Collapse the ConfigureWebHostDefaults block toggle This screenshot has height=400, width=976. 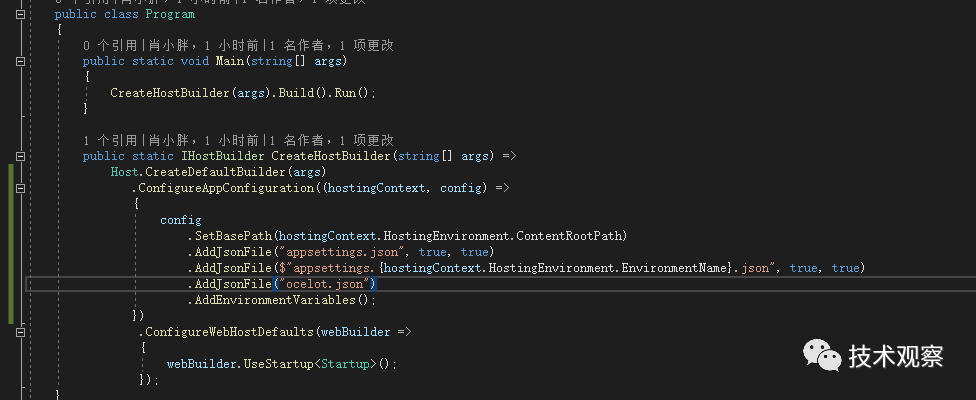coord(19,332)
